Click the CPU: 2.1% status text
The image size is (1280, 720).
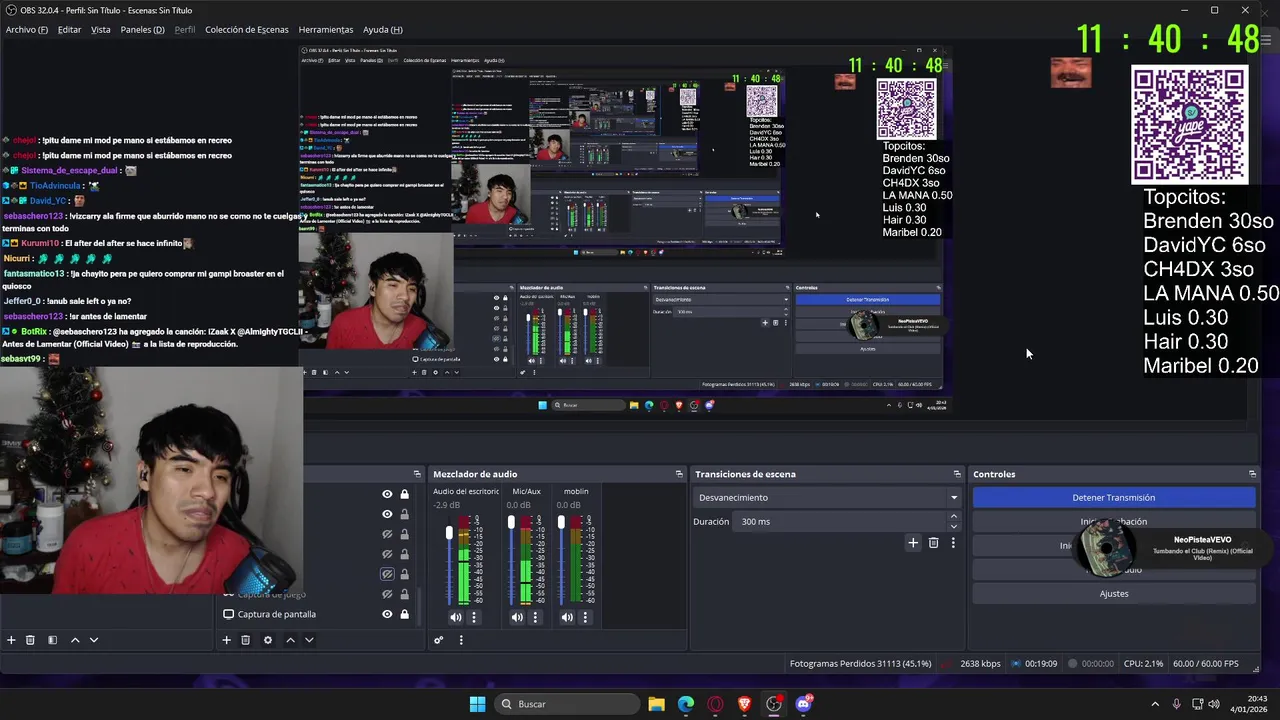(x=1143, y=663)
